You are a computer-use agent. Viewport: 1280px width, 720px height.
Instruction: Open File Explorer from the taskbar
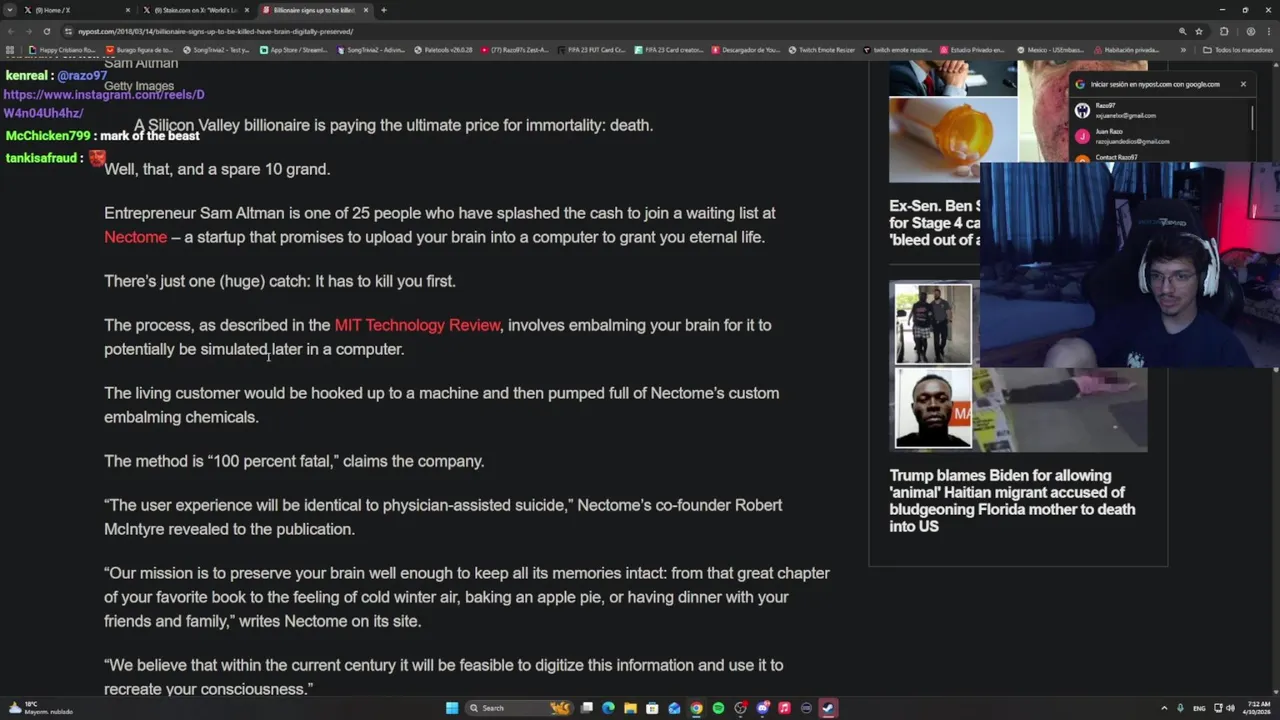click(x=630, y=708)
